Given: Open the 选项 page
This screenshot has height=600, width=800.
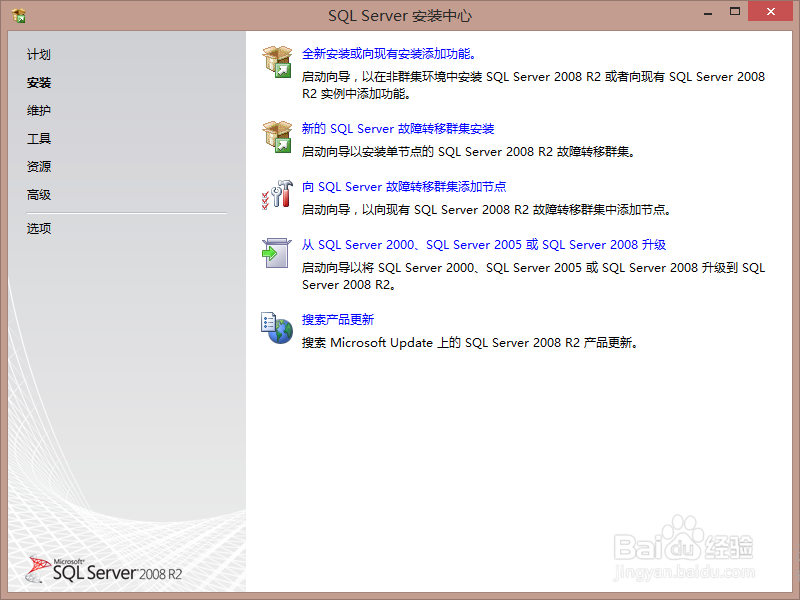Looking at the screenshot, I should [x=39, y=228].
